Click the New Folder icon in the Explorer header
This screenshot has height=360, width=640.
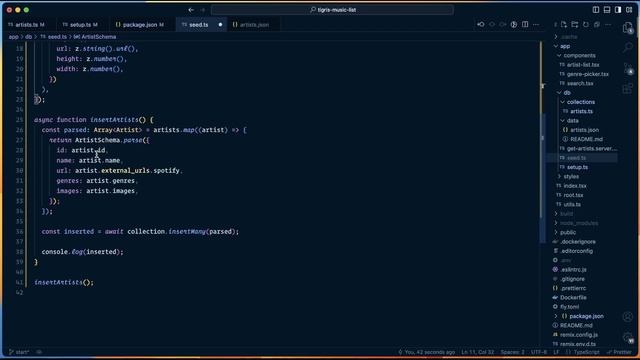point(575,24)
